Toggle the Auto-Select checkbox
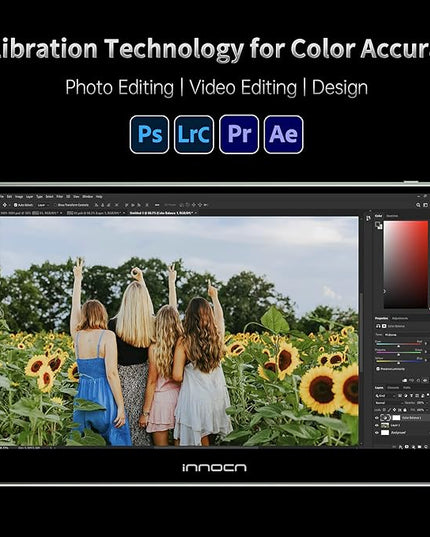This screenshot has height=537, width=430. [15, 205]
